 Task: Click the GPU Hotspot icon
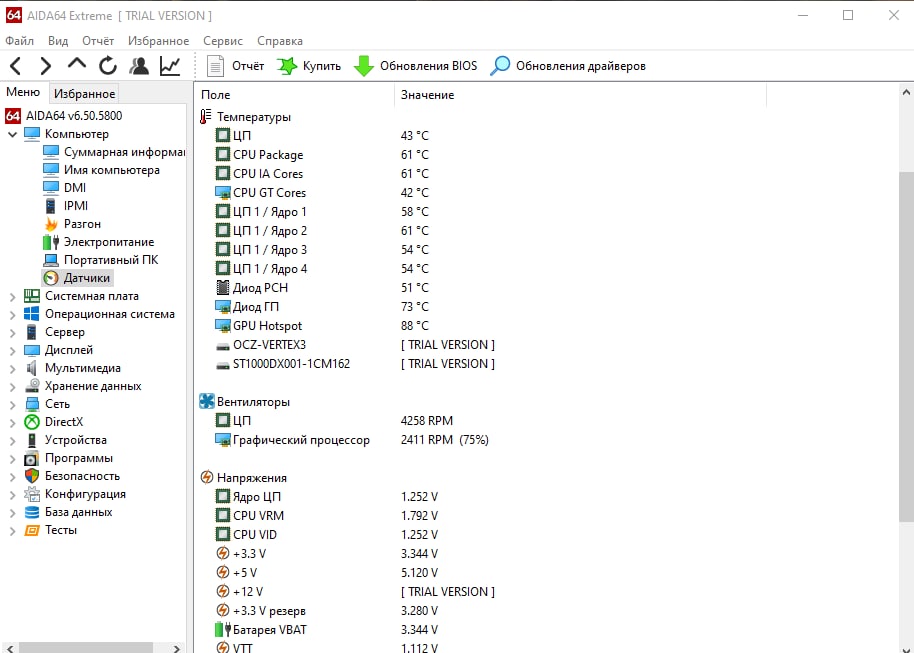pos(223,325)
